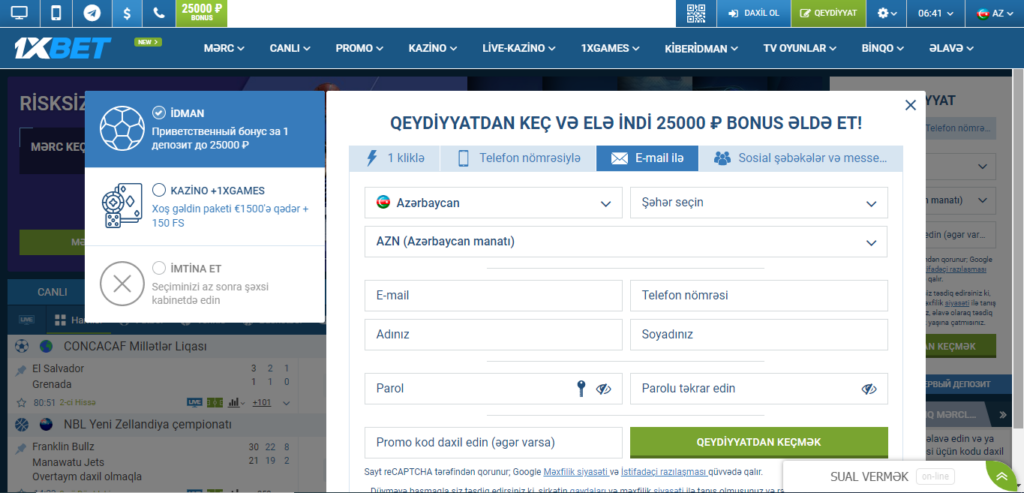Open the LİVE-KAZİNO menu
1024x493 pixels.
(519, 48)
